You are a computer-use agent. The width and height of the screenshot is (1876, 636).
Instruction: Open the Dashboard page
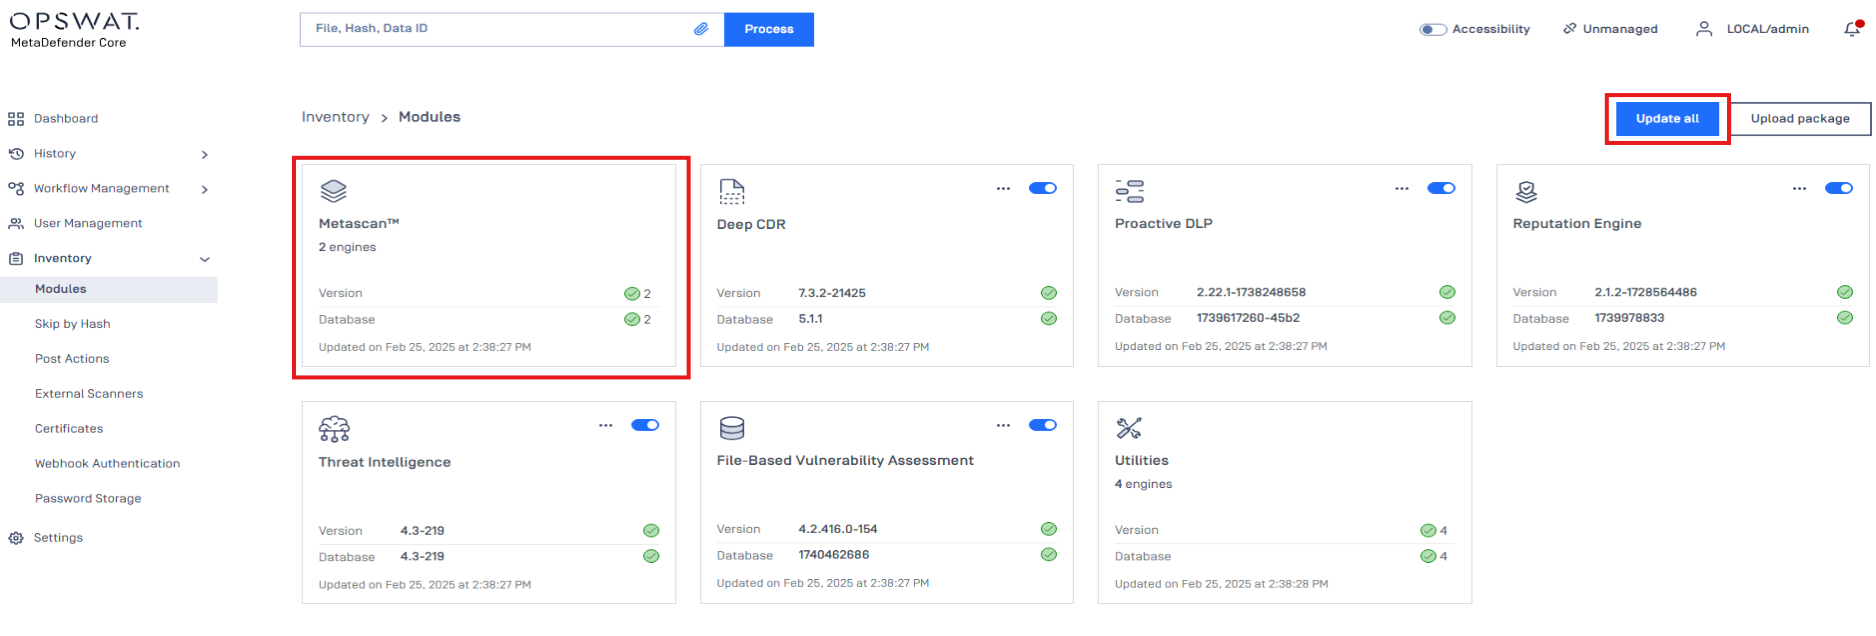[66, 119]
